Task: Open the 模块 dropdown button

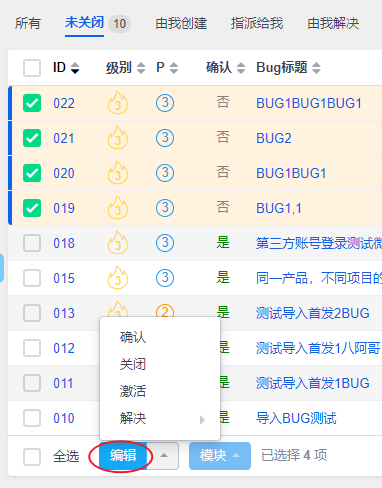Action: point(220,456)
